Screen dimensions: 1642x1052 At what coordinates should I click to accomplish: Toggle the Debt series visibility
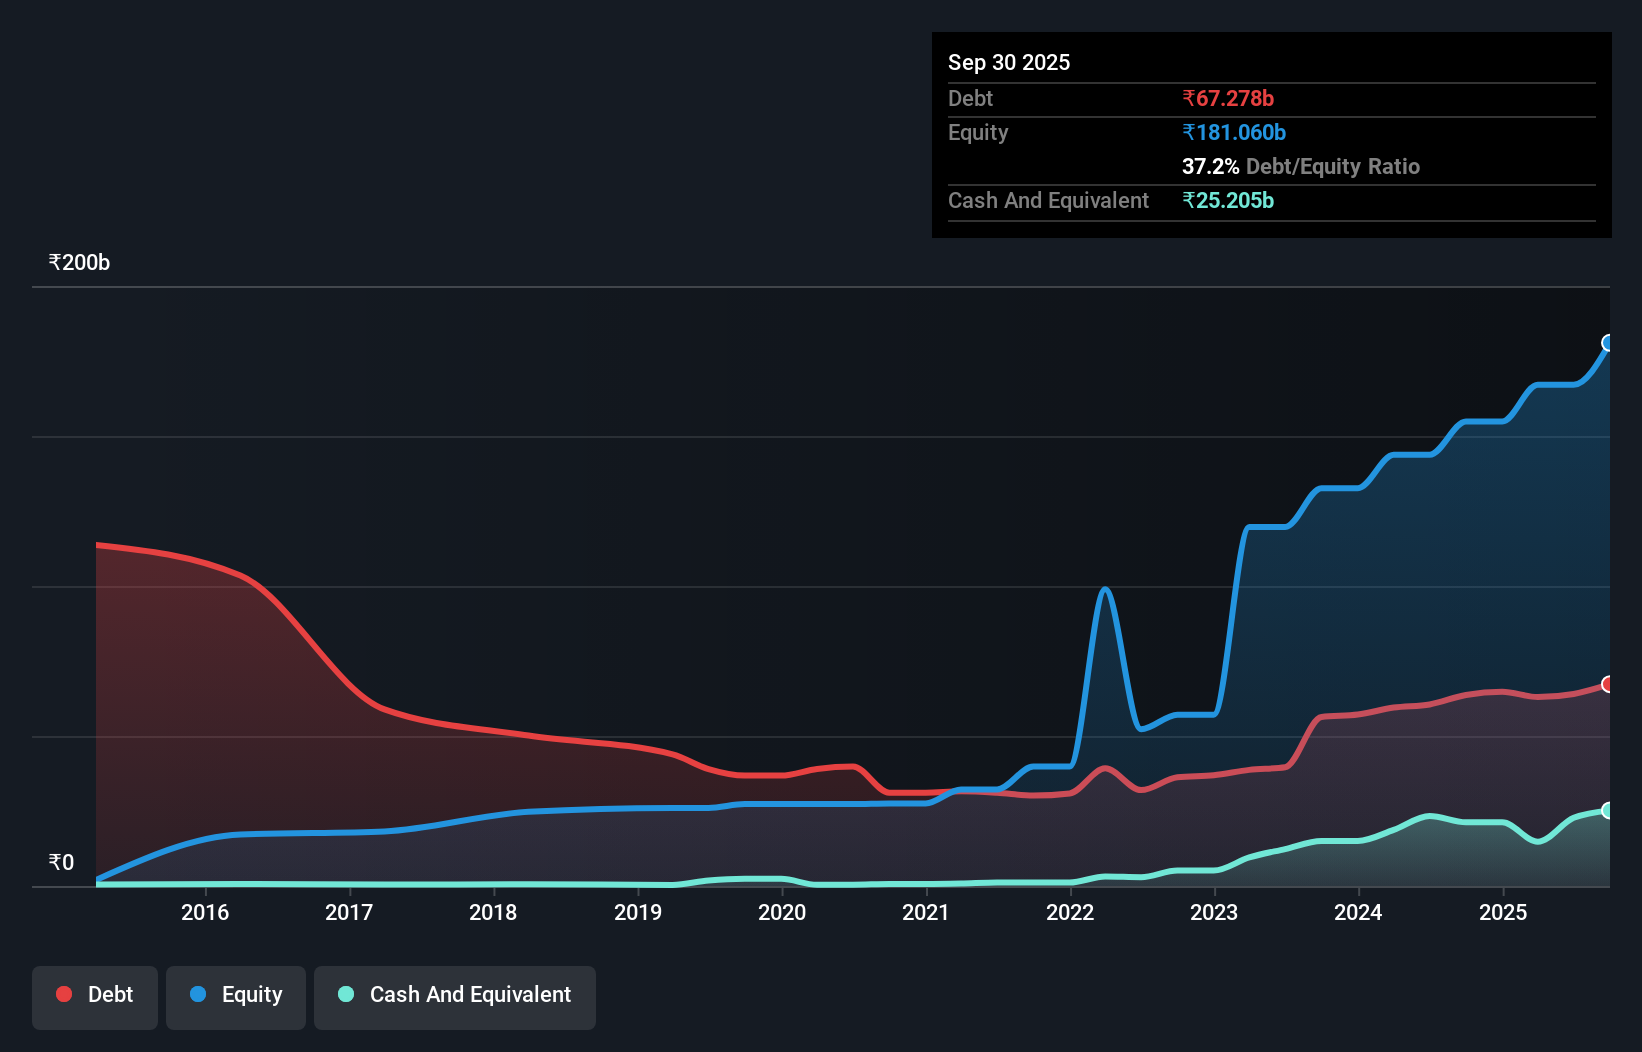(95, 994)
